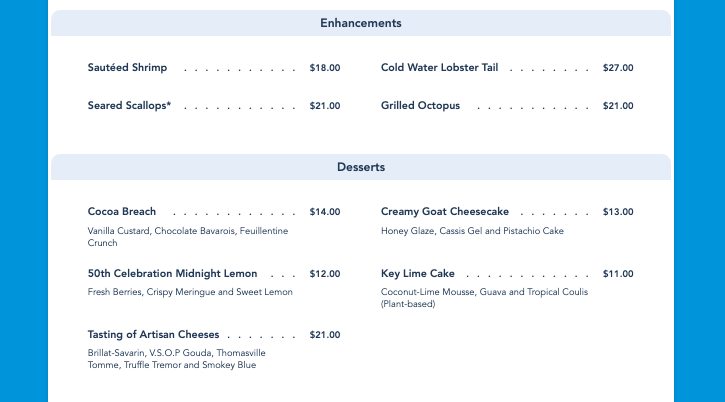725x402 pixels.
Task: Click the Vanilla Custard description under Cocoa Breach
Action: (188, 236)
